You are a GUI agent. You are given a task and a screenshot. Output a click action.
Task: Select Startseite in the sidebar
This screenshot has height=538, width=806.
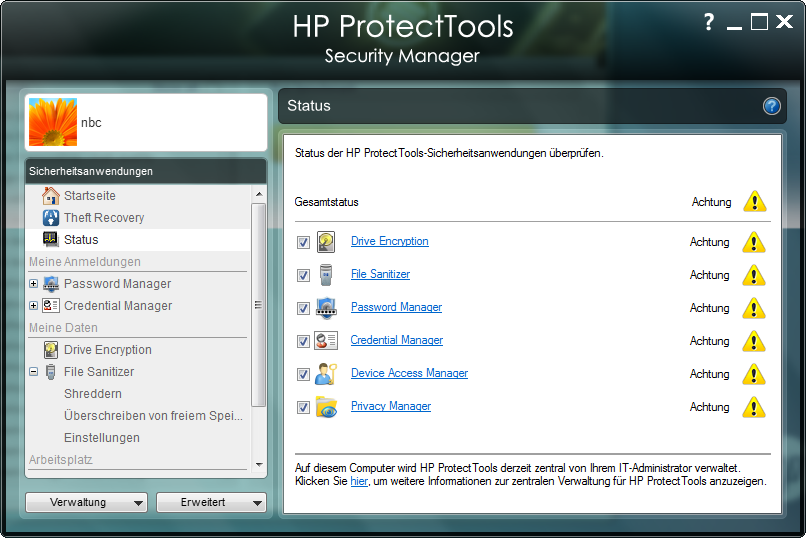90,196
